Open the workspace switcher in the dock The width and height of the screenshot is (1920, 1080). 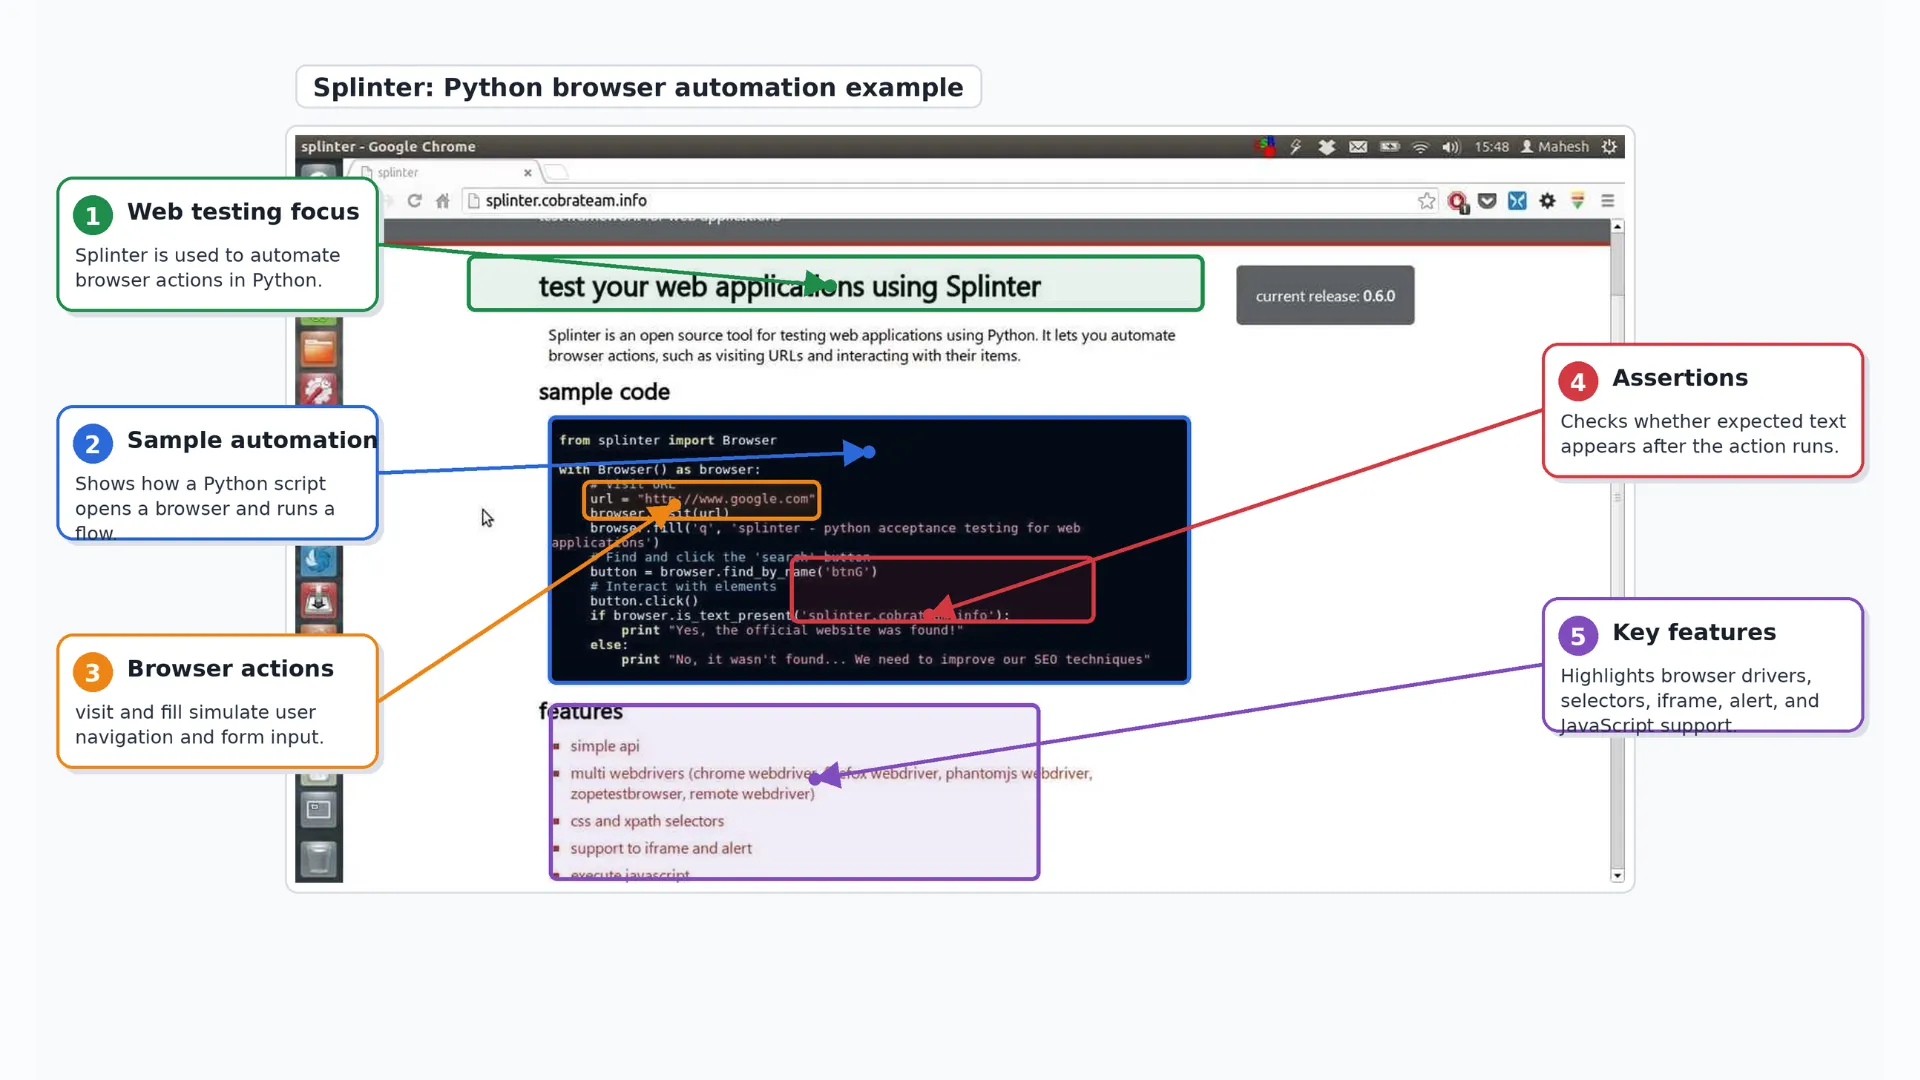[x=319, y=809]
